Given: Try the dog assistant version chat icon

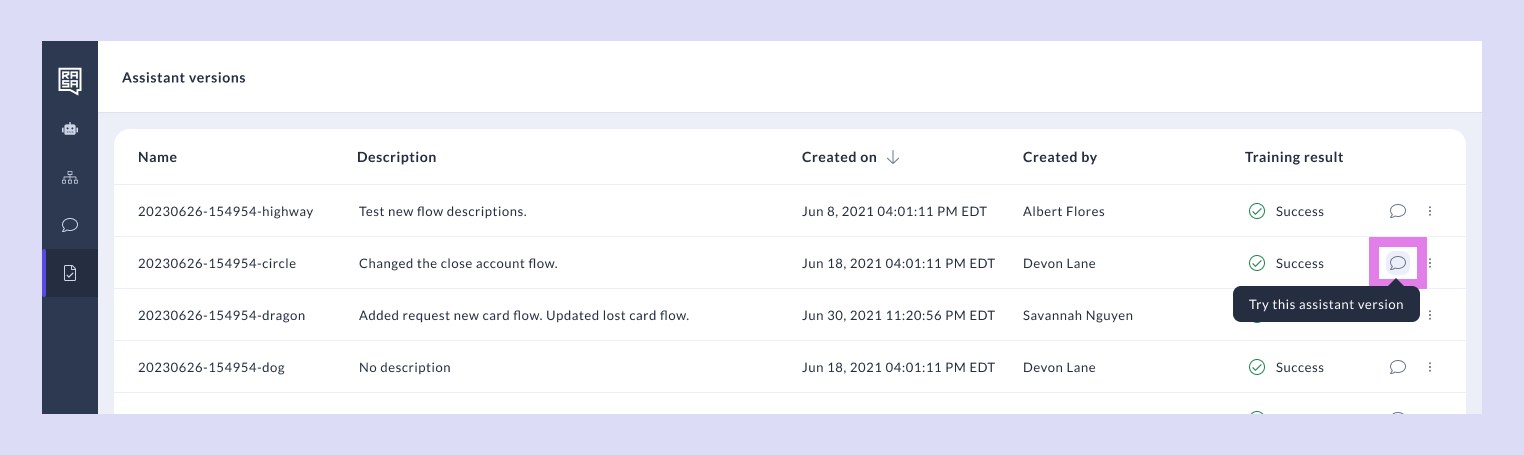Looking at the screenshot, I should coord(1398,367).
